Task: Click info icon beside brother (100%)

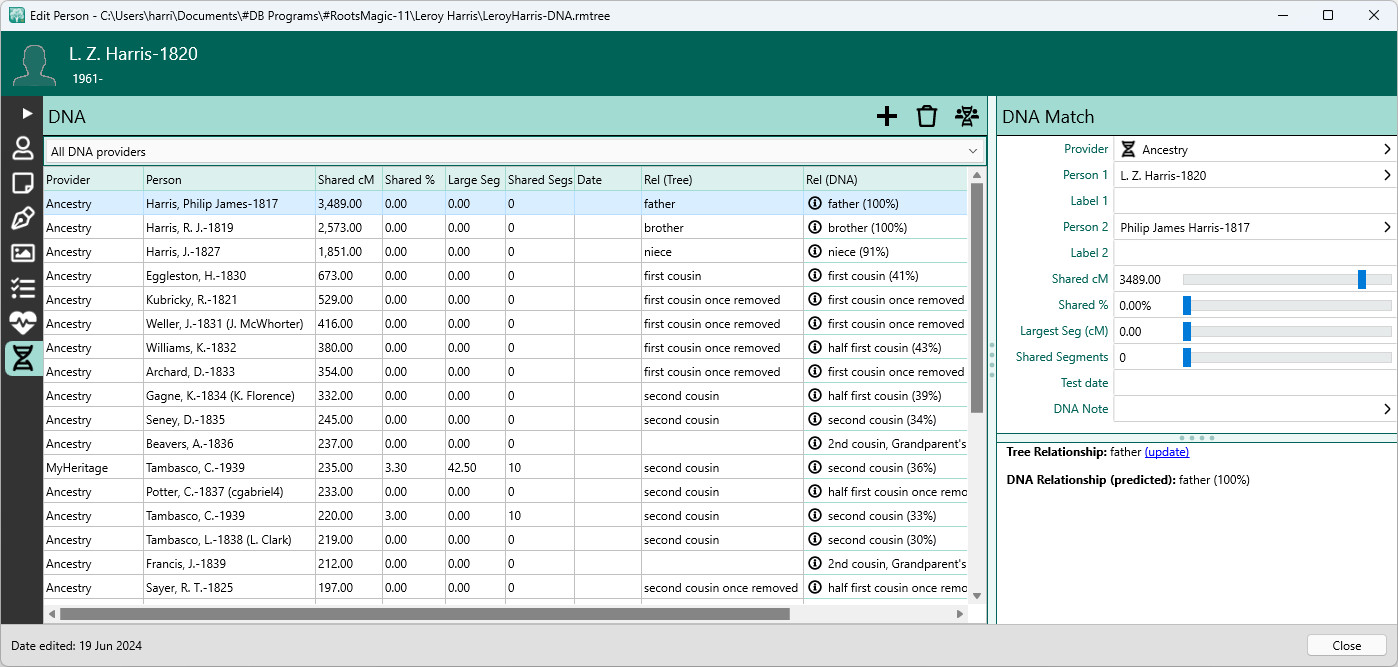Action: click(815, 227)
